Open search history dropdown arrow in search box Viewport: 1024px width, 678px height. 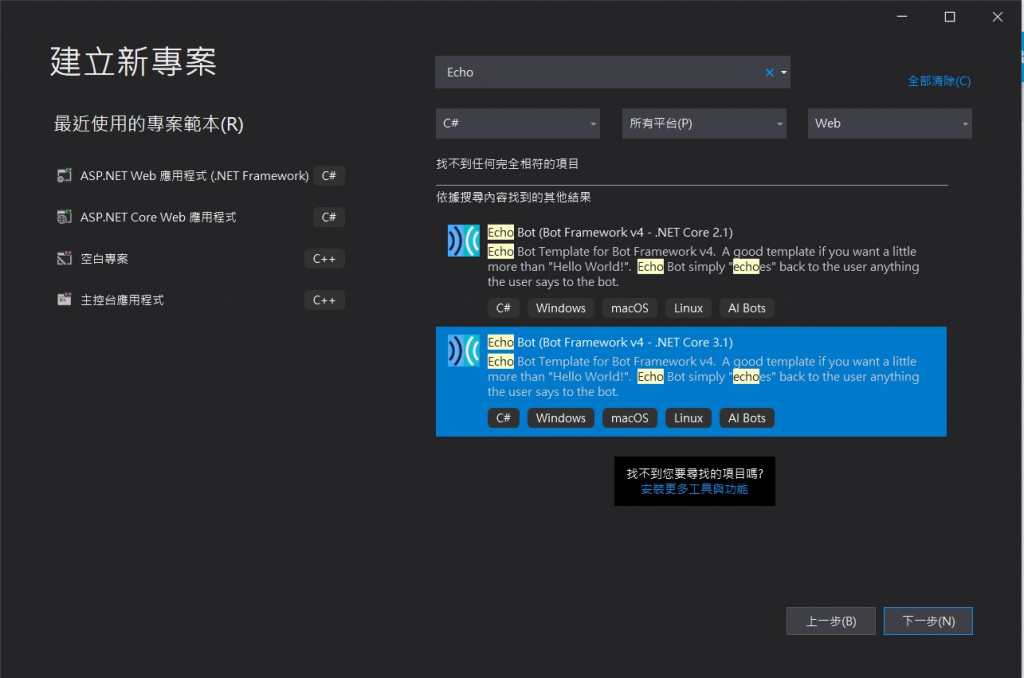pyautogui.click(x=784, y=73)
